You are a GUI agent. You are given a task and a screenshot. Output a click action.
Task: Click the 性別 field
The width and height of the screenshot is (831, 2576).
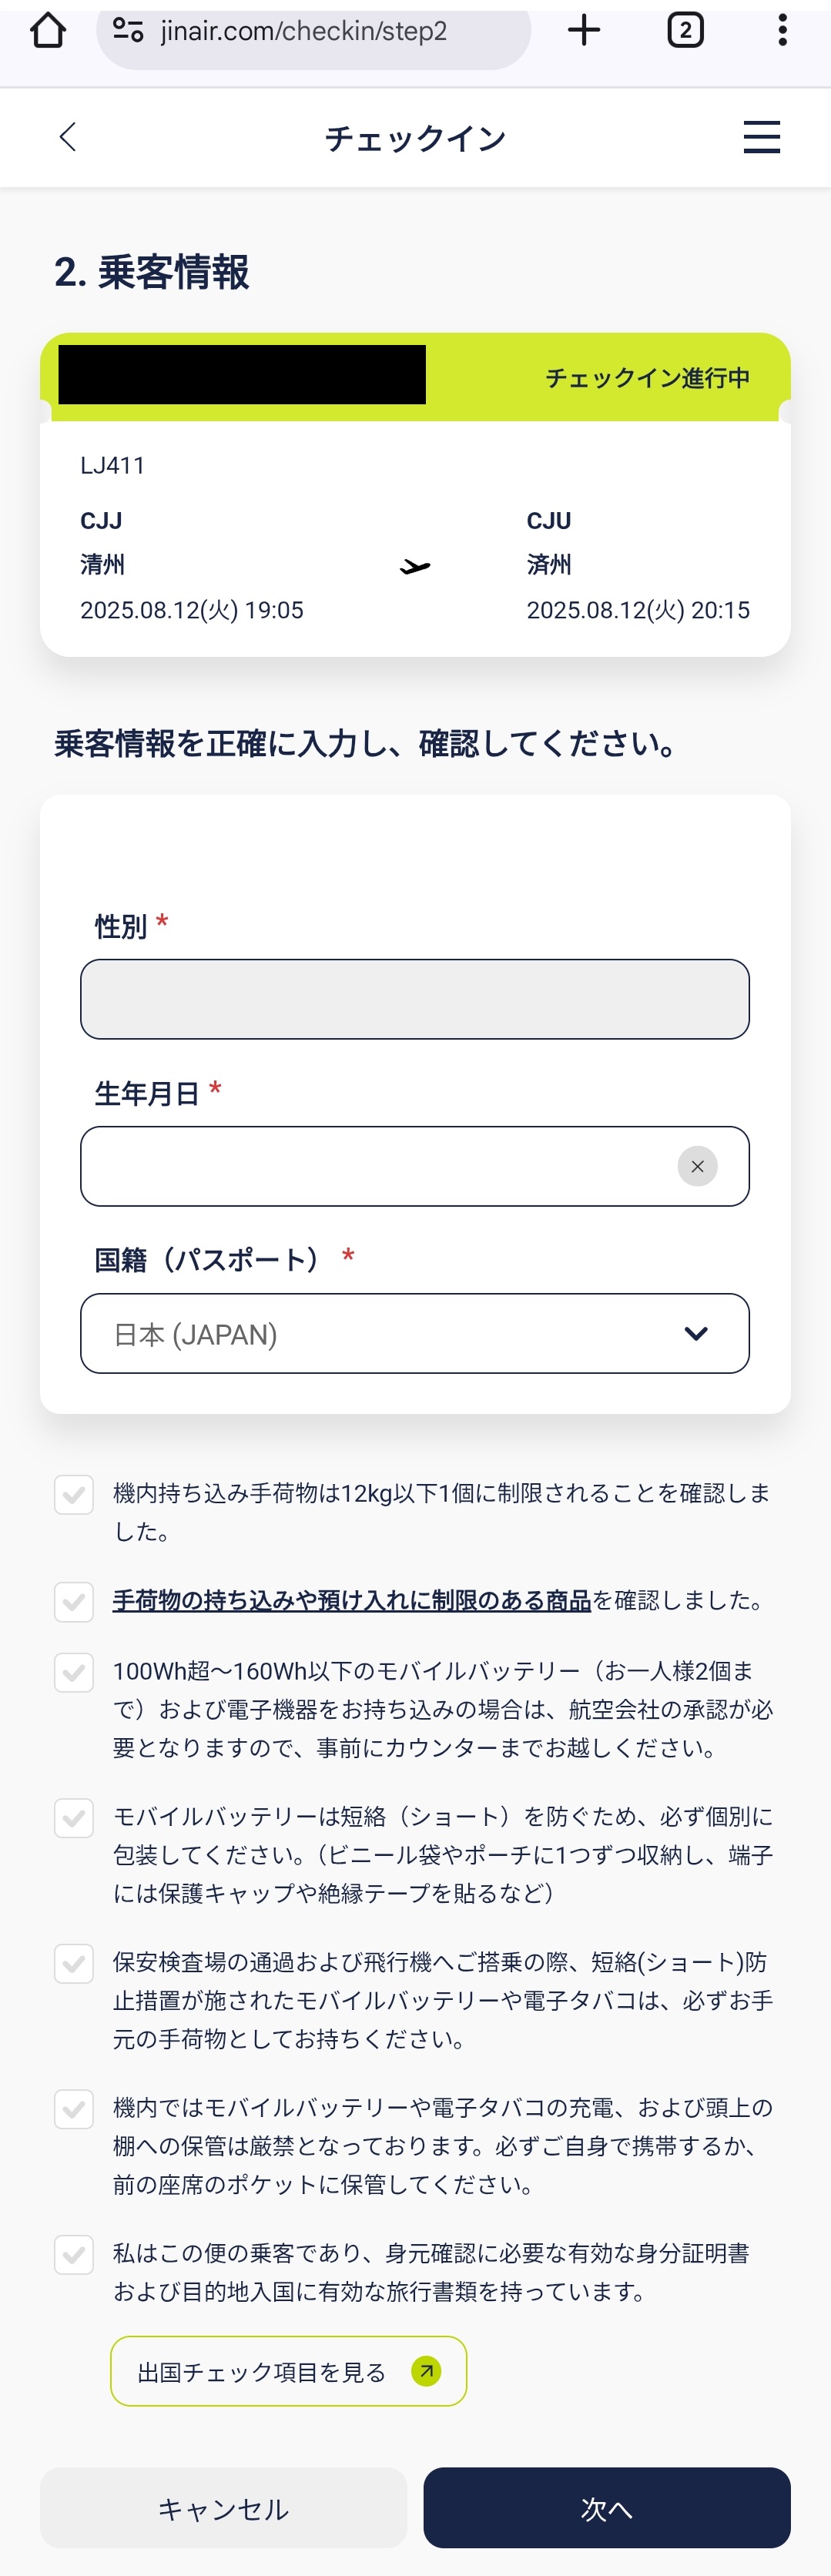(x=415, y=999)
